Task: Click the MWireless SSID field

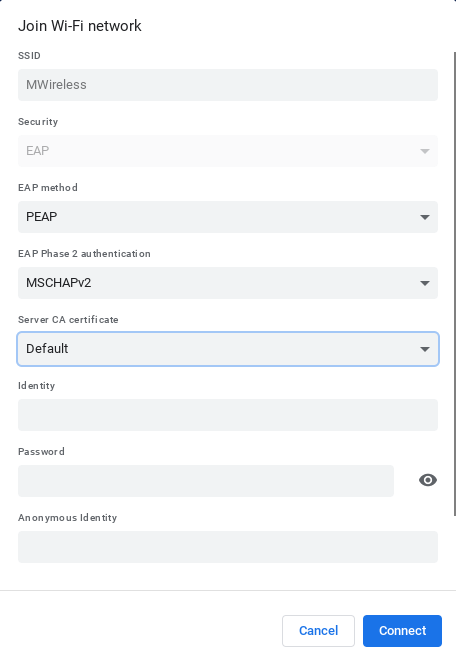Action: tap(228, 85)
